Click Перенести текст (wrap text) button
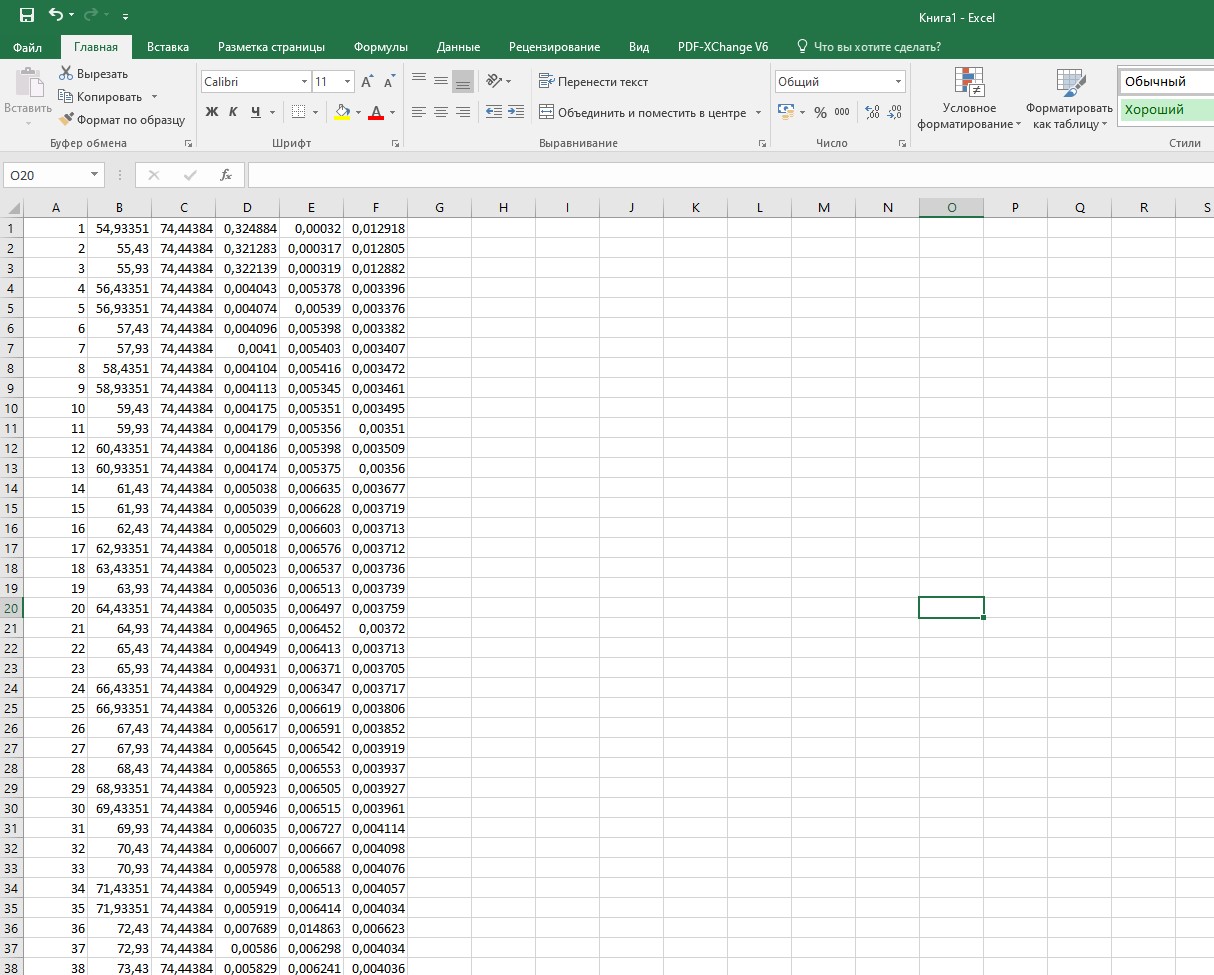Image resolution: width=1214 pixels, height=975 pixels. pyautogui.click(x=593, y=82)
